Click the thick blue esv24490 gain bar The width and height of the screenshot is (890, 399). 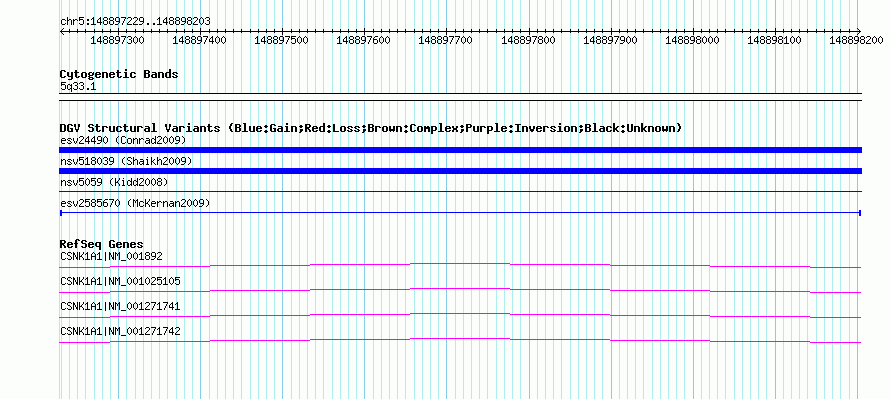click(460, 150)
